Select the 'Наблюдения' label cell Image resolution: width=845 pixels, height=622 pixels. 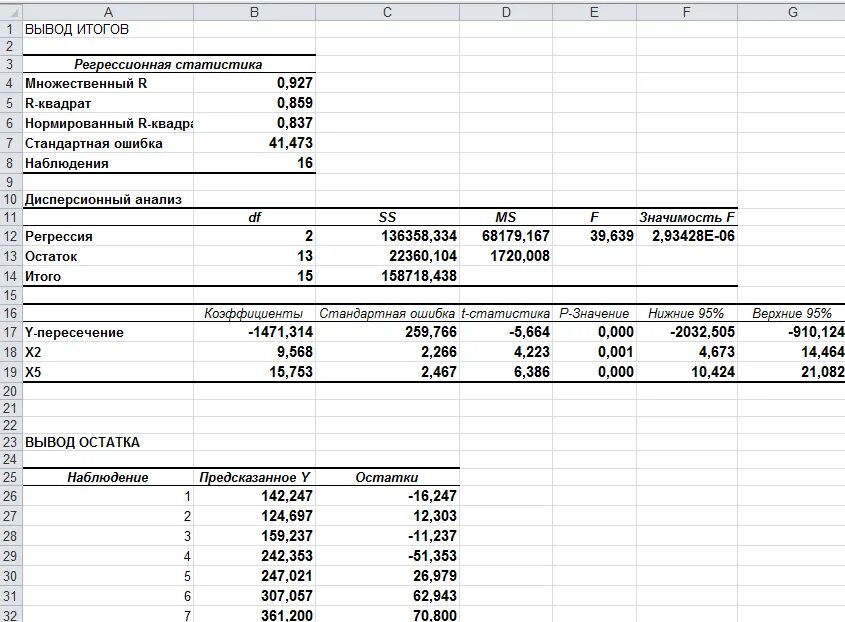[x=108, y=163]
